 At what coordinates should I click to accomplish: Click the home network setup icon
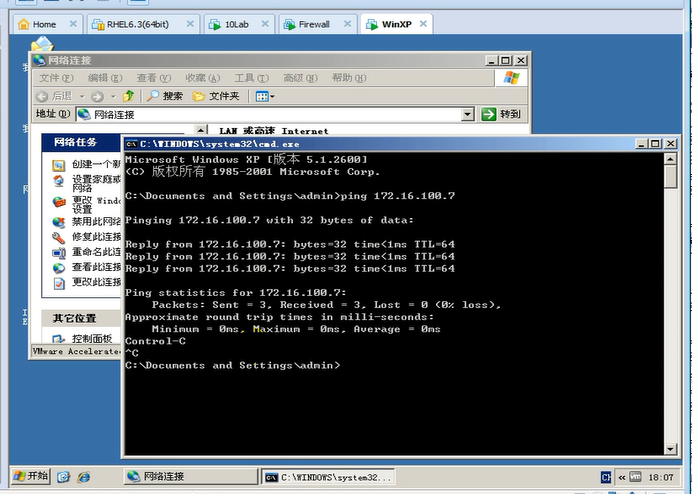(x=59, y=181)
